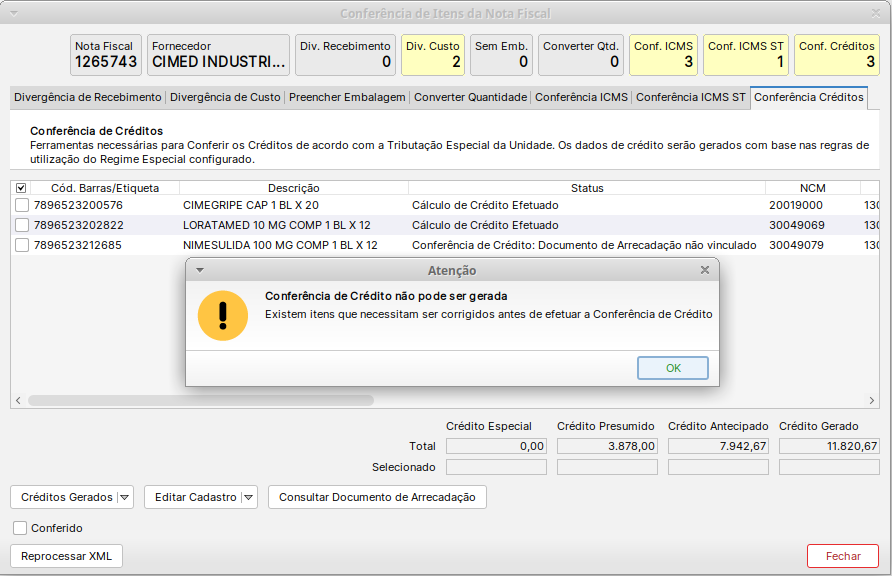
Task: Expand the Editar Cadastro dropdown arrow
Action: coord(248,497)
